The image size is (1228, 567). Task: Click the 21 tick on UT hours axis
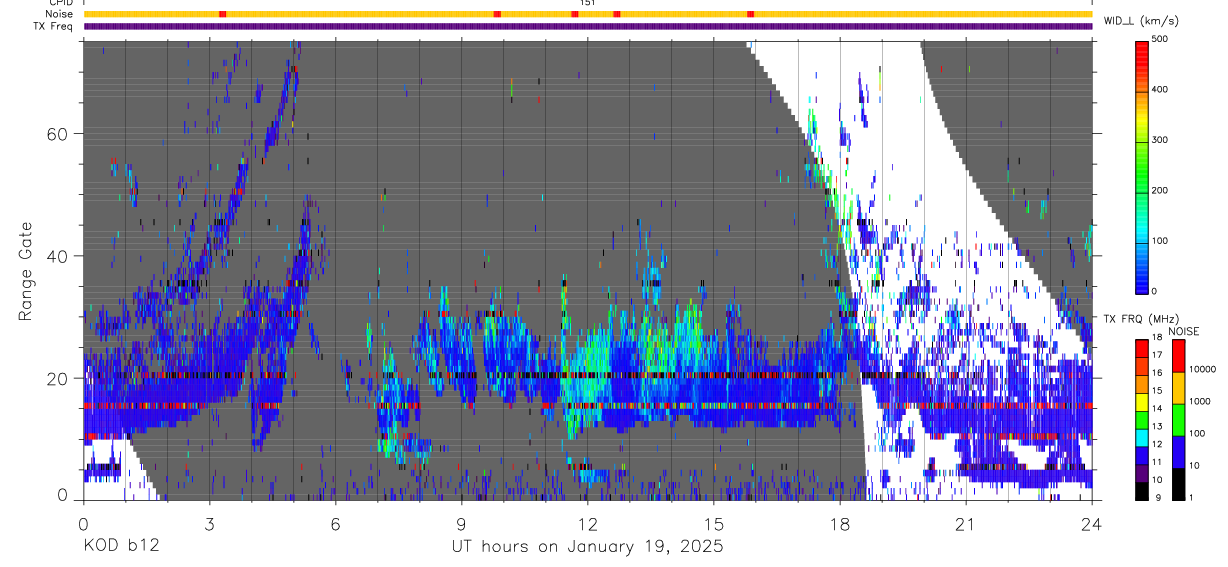tap(966, 523)
